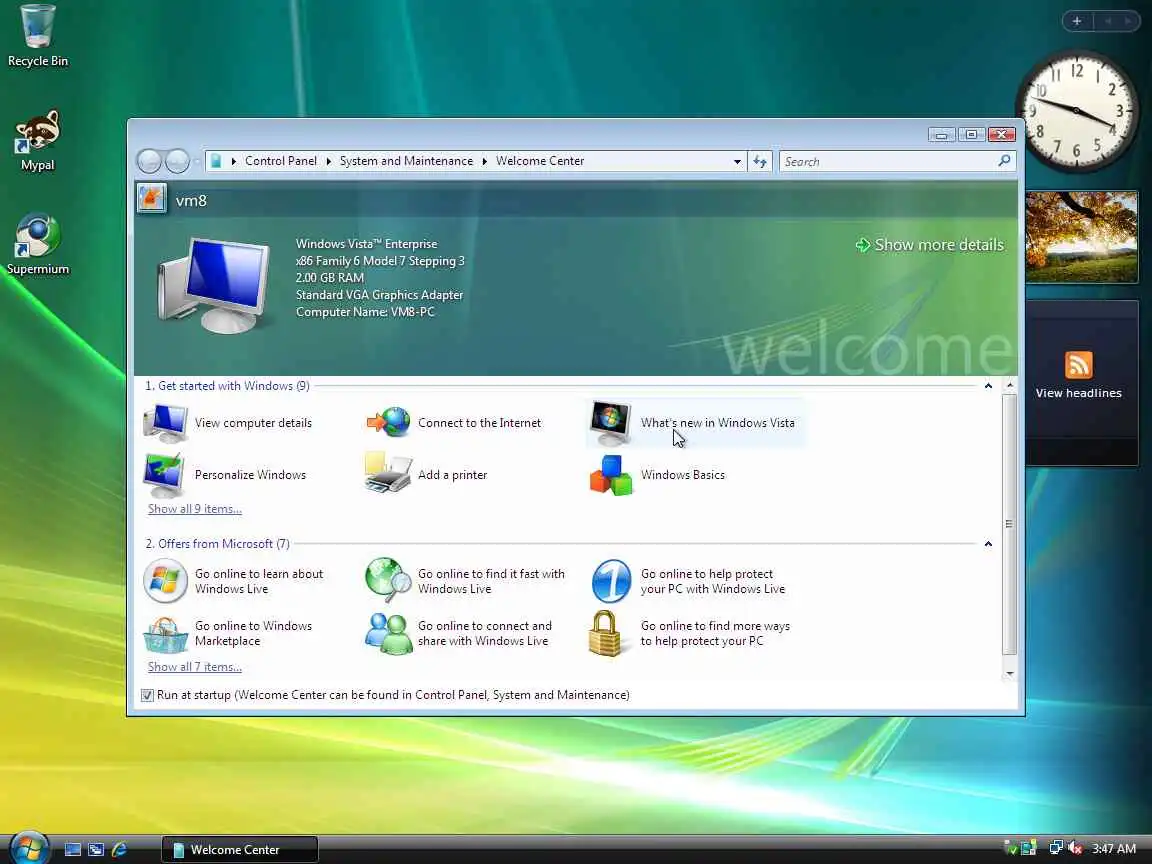The width and height of the screenshot is (1152, 864).
Task: Click the green arrow beside Show more details
Action: (x=863, y=245)
